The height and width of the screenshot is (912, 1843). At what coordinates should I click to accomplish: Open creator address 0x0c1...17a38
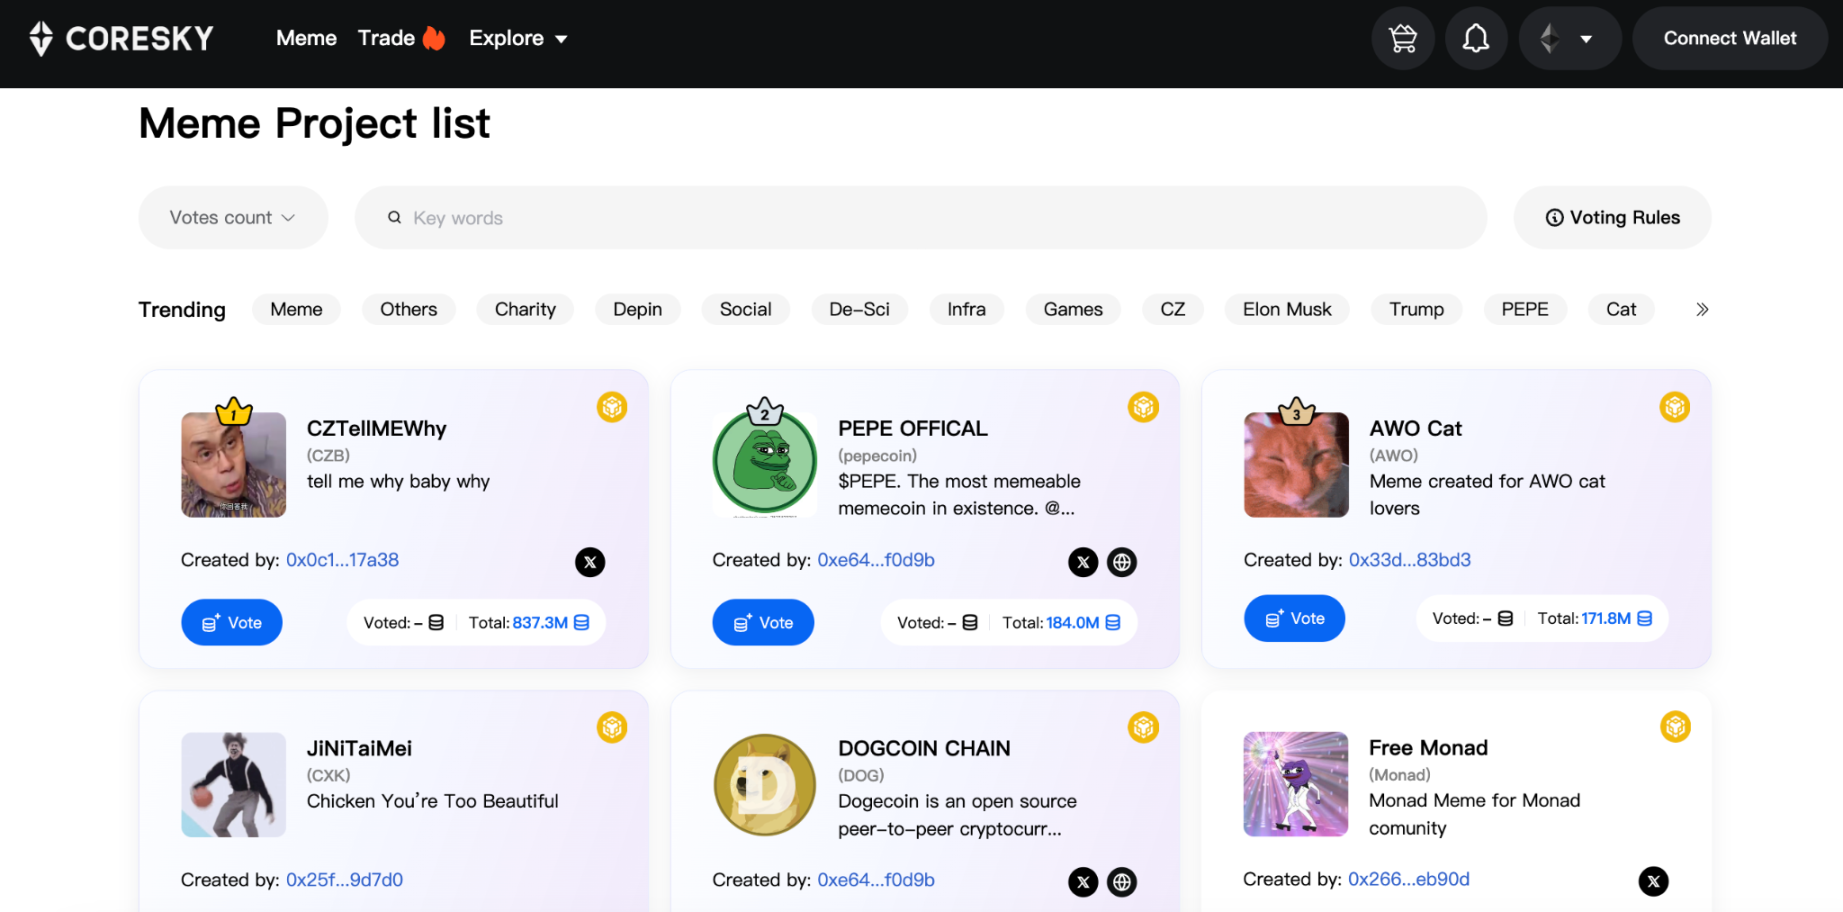(x=342, y=560)
